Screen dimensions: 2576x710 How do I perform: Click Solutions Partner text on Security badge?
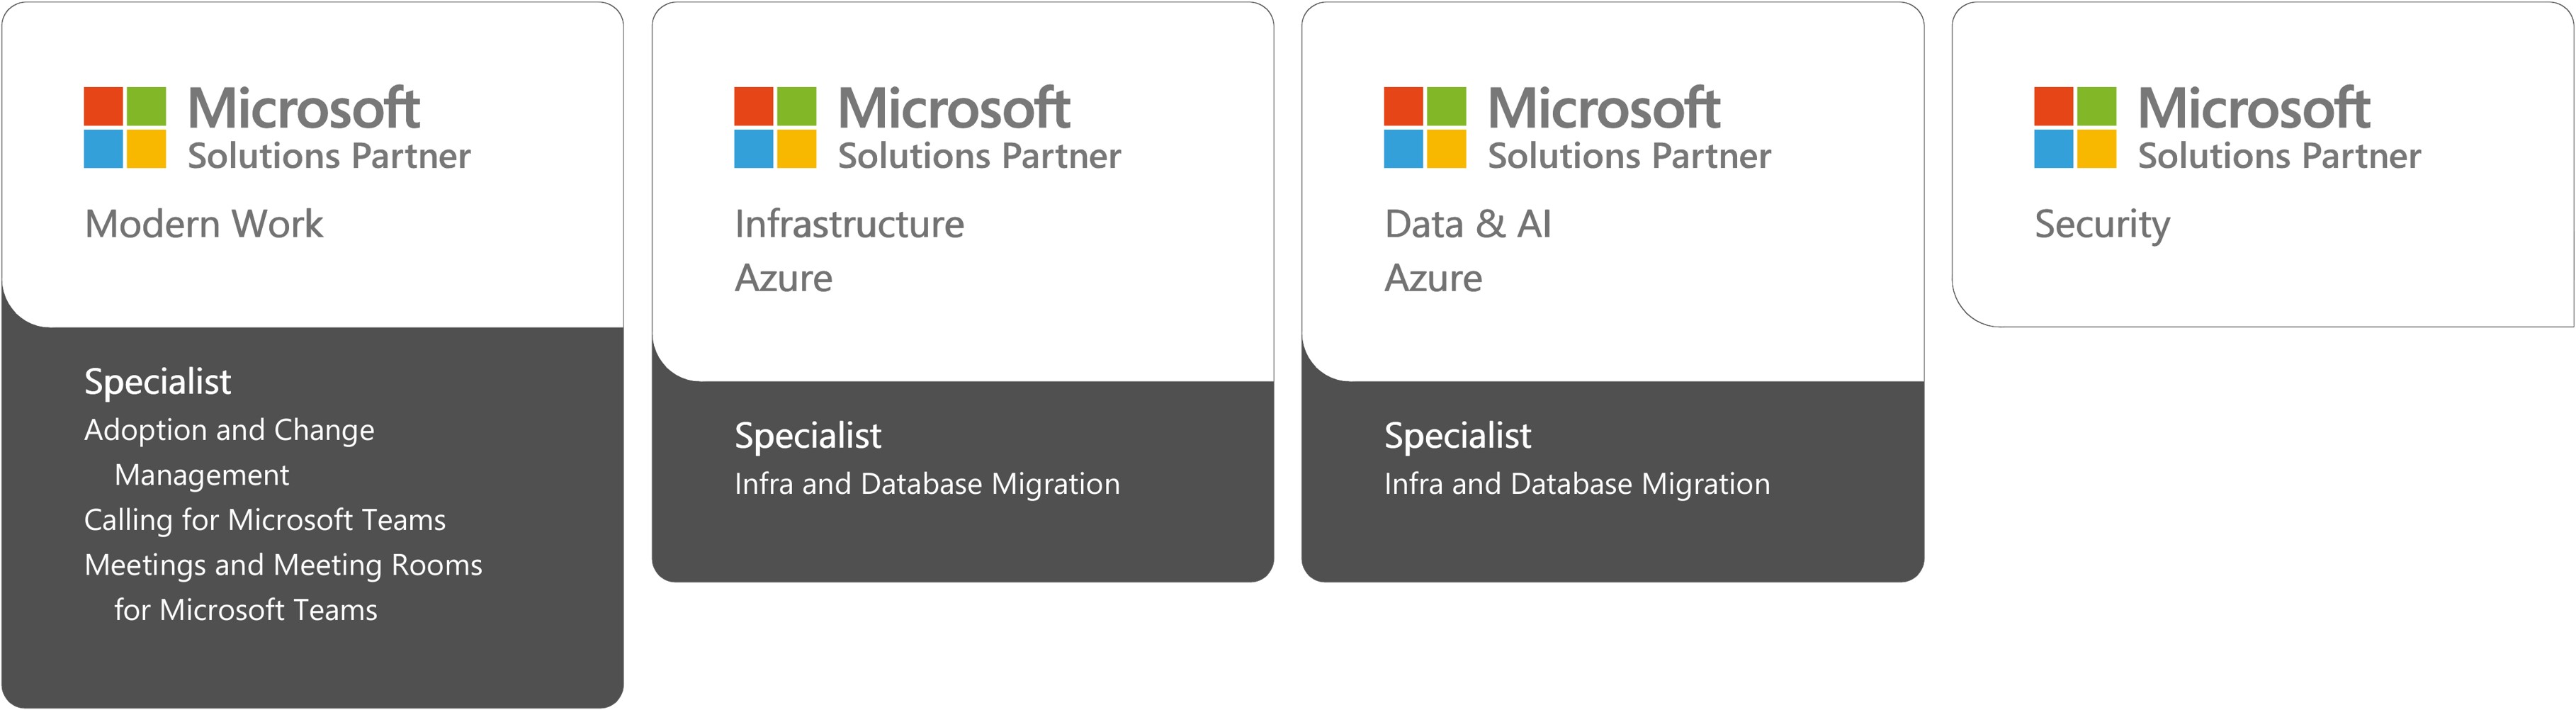point(2279,156)
